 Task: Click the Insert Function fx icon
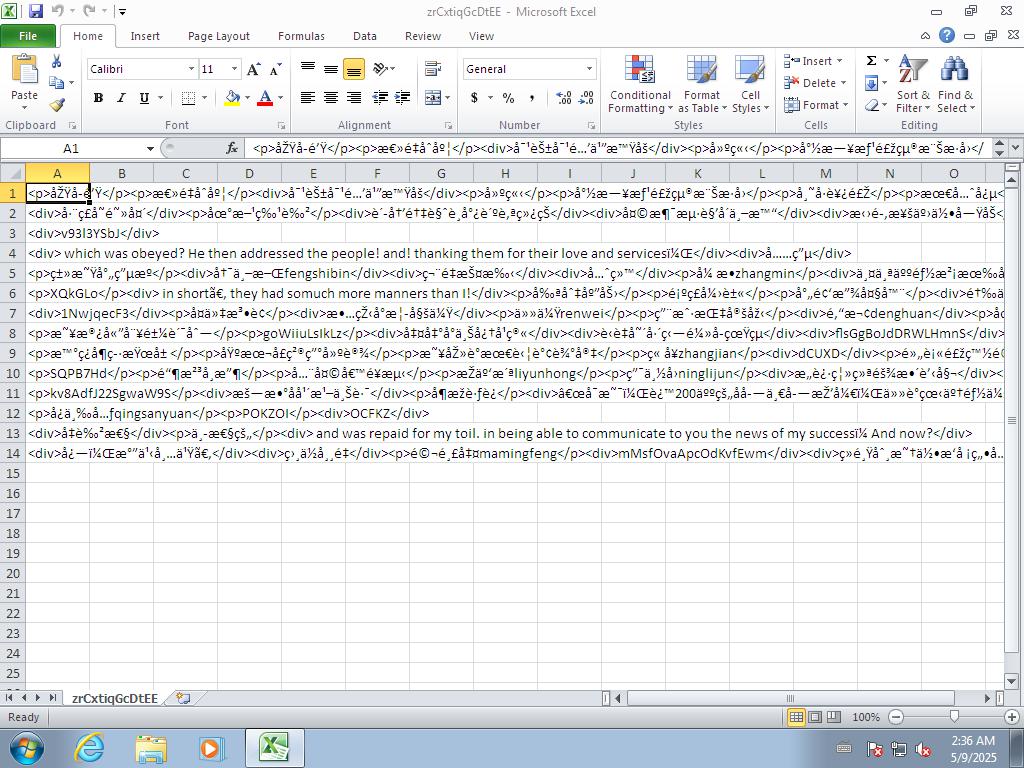tap(232, 149)
